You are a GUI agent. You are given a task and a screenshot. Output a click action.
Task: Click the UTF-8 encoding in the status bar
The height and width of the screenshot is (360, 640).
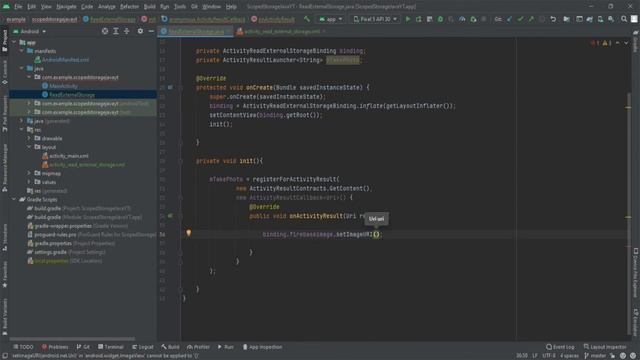[549, 356]
